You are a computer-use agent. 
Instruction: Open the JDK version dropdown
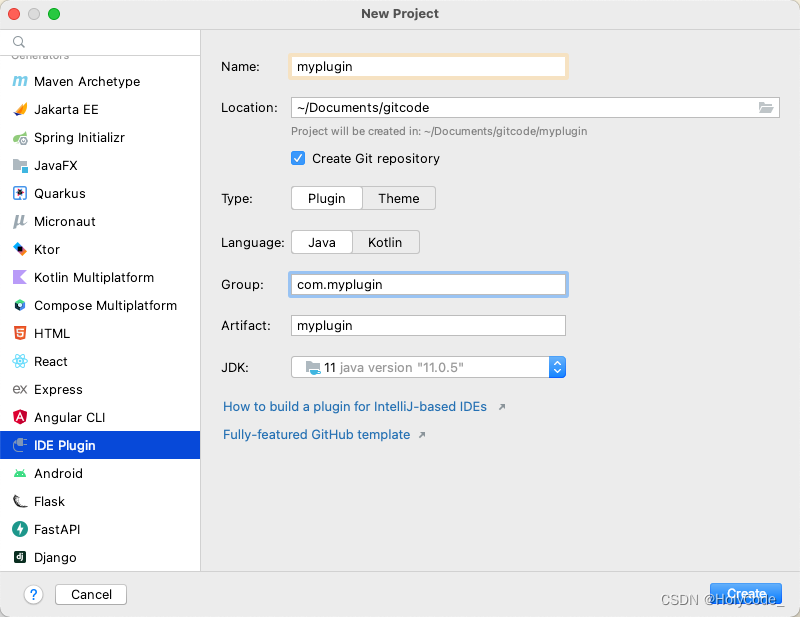557,367
